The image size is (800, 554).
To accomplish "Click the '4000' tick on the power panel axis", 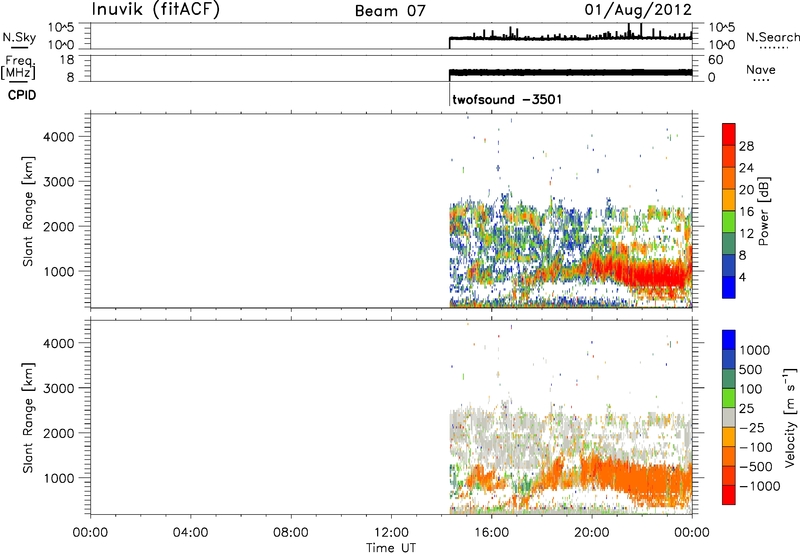I will point(59,137).
